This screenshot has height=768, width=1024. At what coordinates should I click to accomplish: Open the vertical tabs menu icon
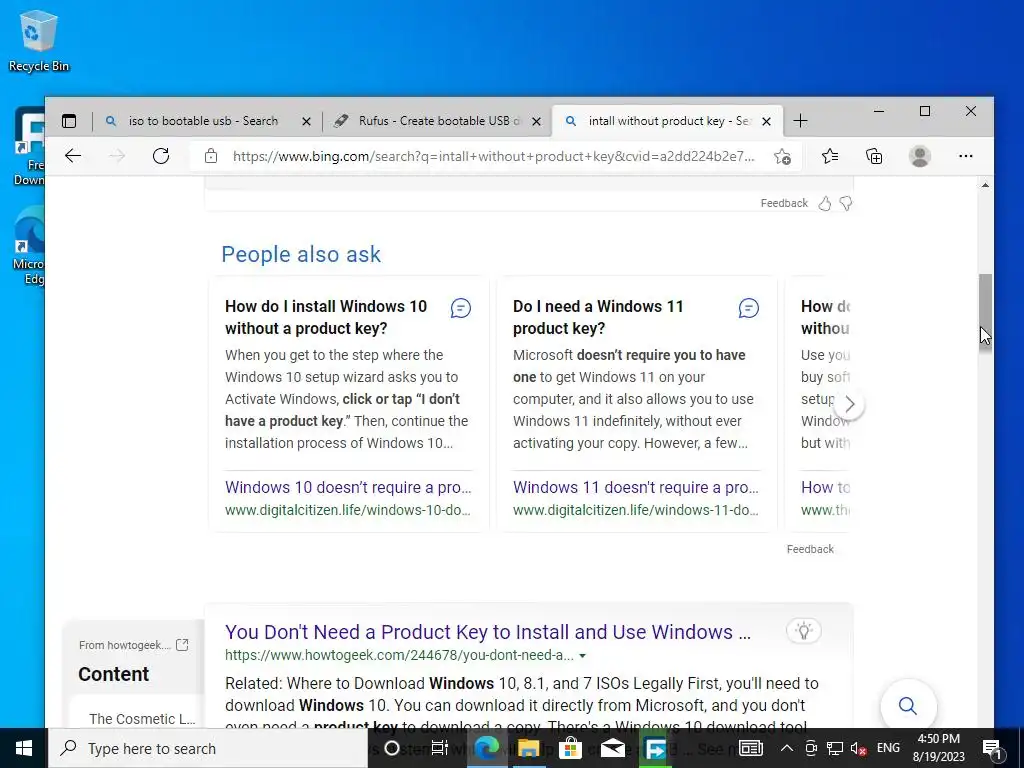[69, 121]
